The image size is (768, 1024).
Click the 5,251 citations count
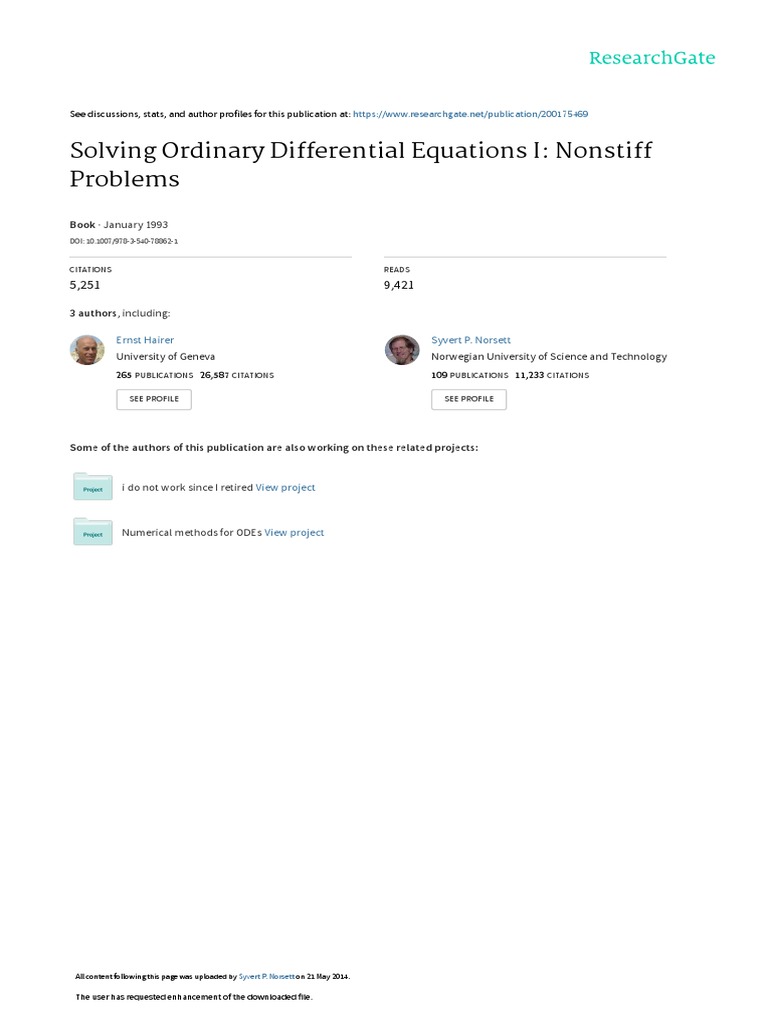pyautogui.click(x=85, y=285)
